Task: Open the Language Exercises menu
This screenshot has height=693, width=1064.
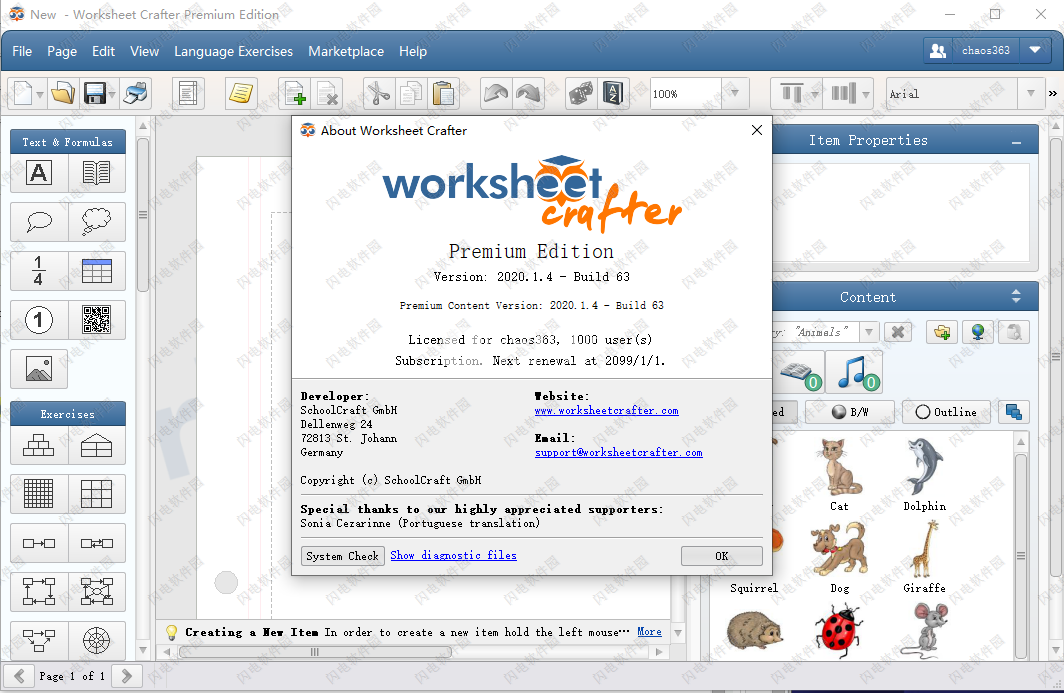Action: click(x=233, y=51)
